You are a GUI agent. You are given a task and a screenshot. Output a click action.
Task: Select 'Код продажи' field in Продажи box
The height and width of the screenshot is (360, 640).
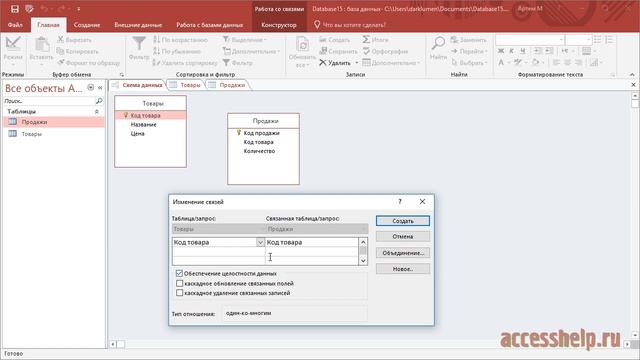tap(261, 133)
